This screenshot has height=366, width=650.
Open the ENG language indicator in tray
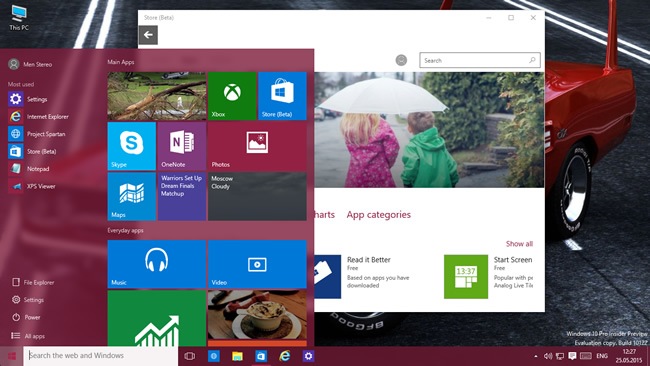tap(602, 356)
